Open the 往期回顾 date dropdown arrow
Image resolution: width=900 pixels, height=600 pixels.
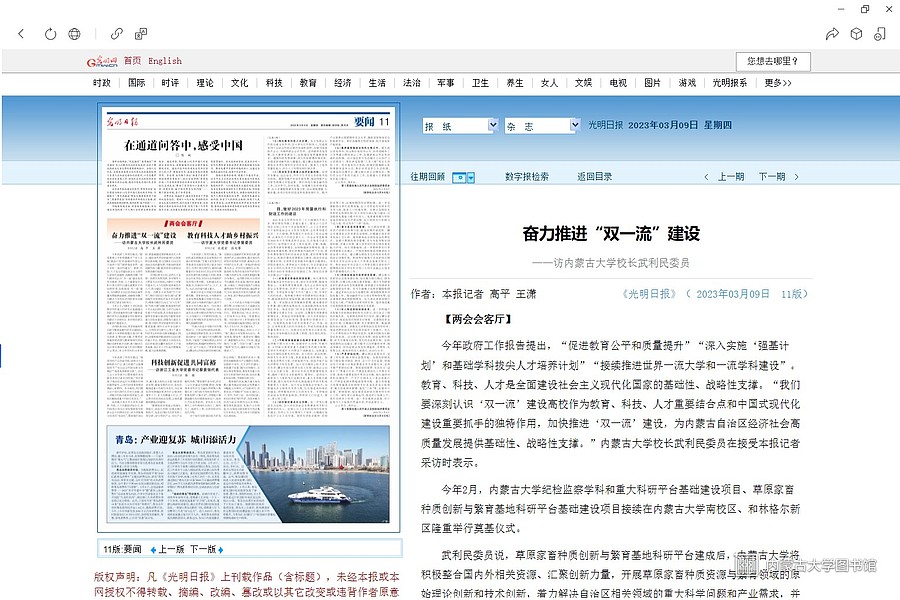click(x=471, y=178)
